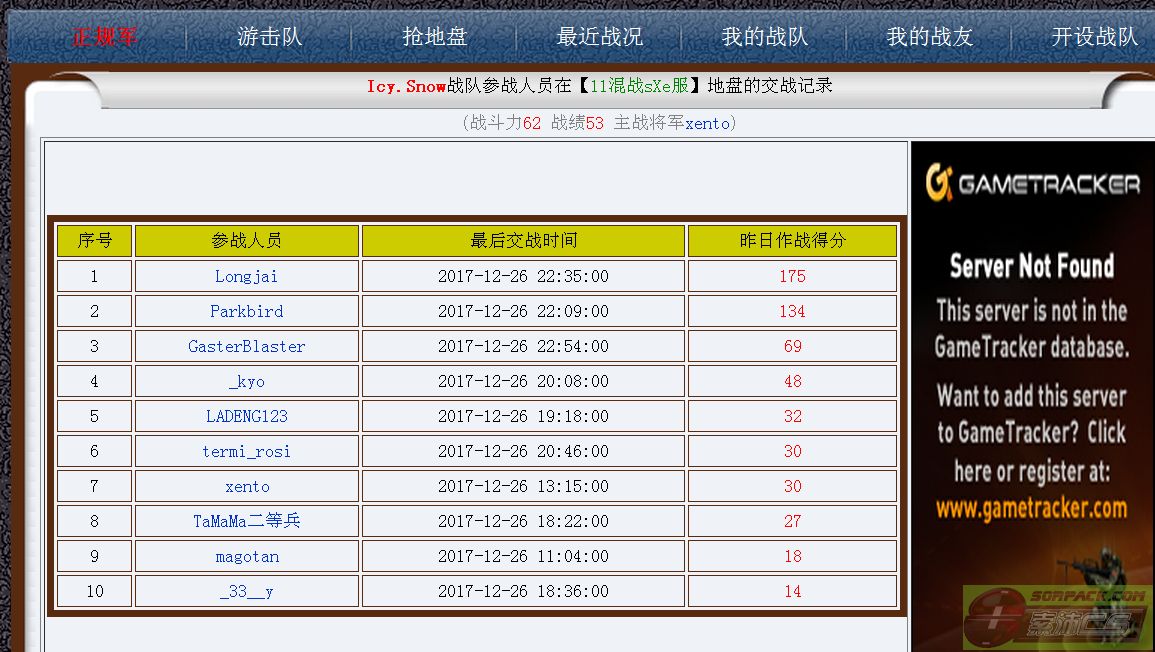This screenshot has height=652, width=1155.
Task: Click the 序号 column header
Action: (95, 241)
